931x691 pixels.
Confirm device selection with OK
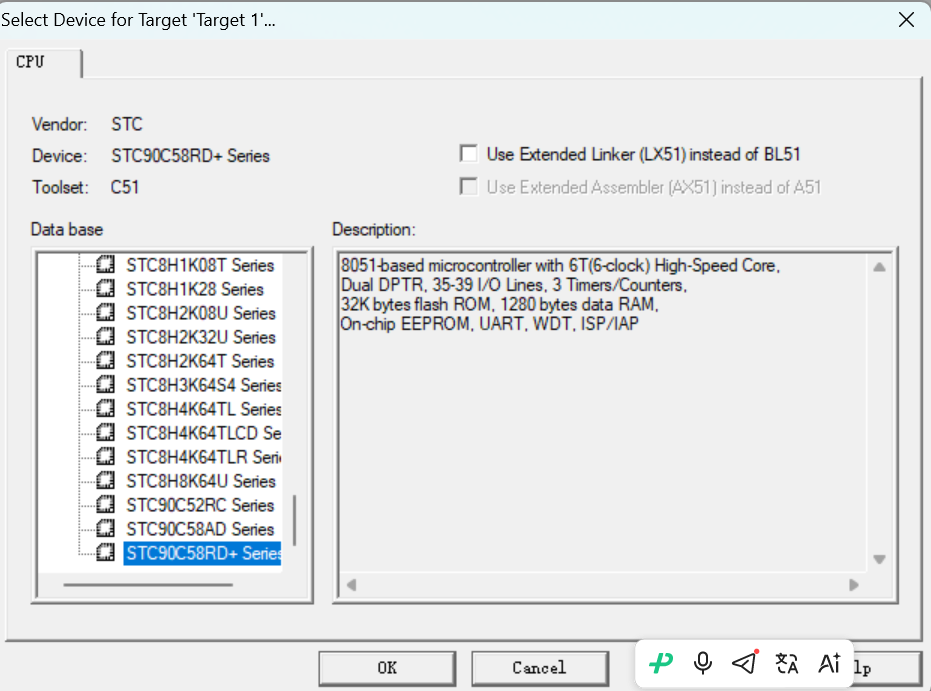(x=387, y=668)
